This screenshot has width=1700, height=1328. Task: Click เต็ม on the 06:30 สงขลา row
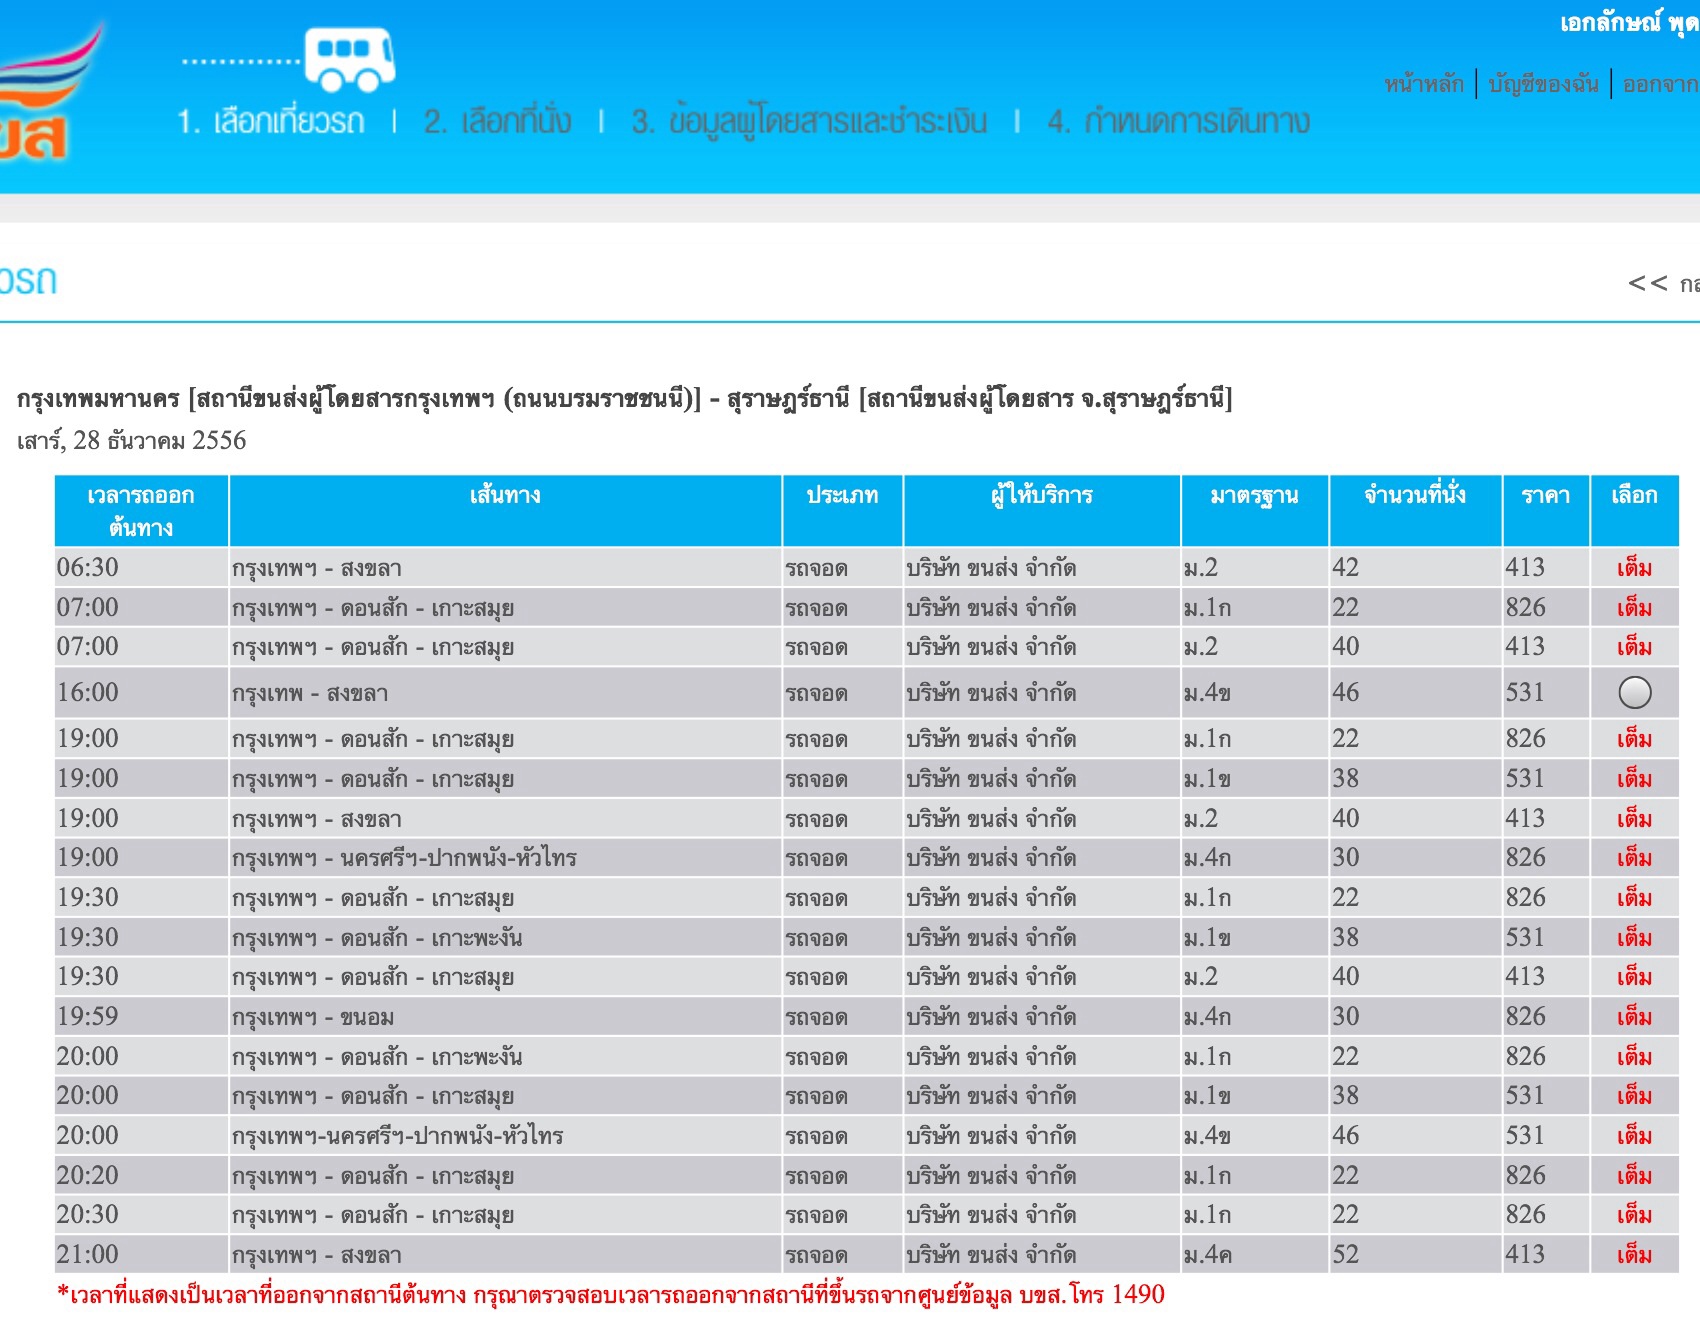coord(1634,568)
